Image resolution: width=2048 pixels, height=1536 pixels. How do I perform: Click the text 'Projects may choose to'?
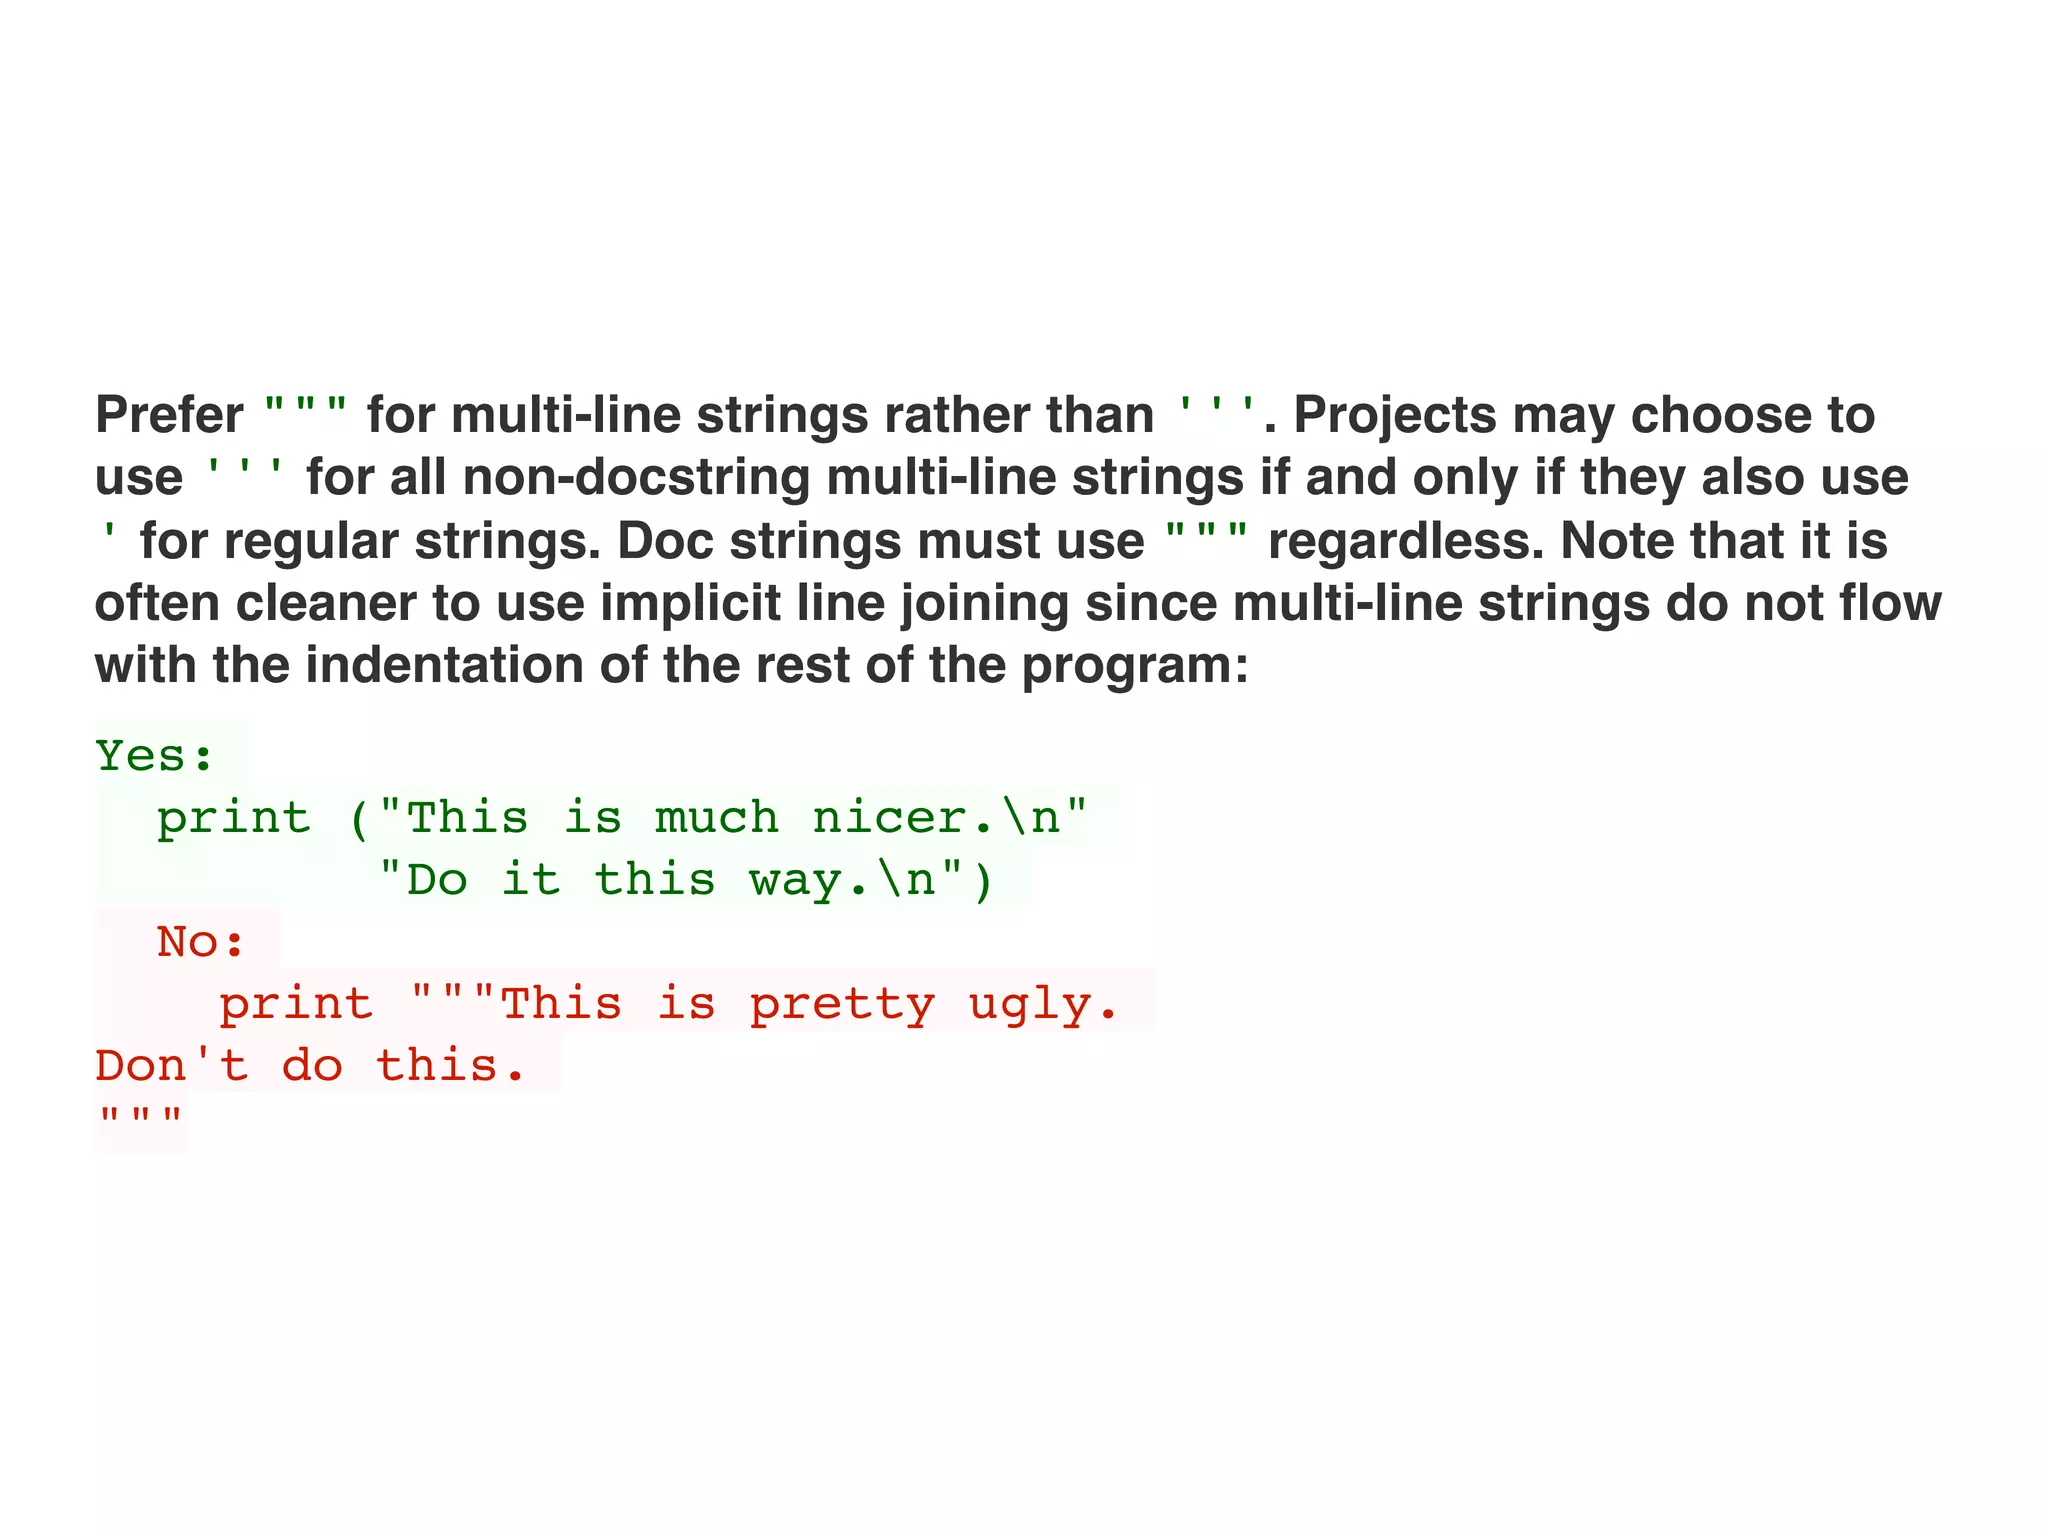click(x=1584, y=415)
